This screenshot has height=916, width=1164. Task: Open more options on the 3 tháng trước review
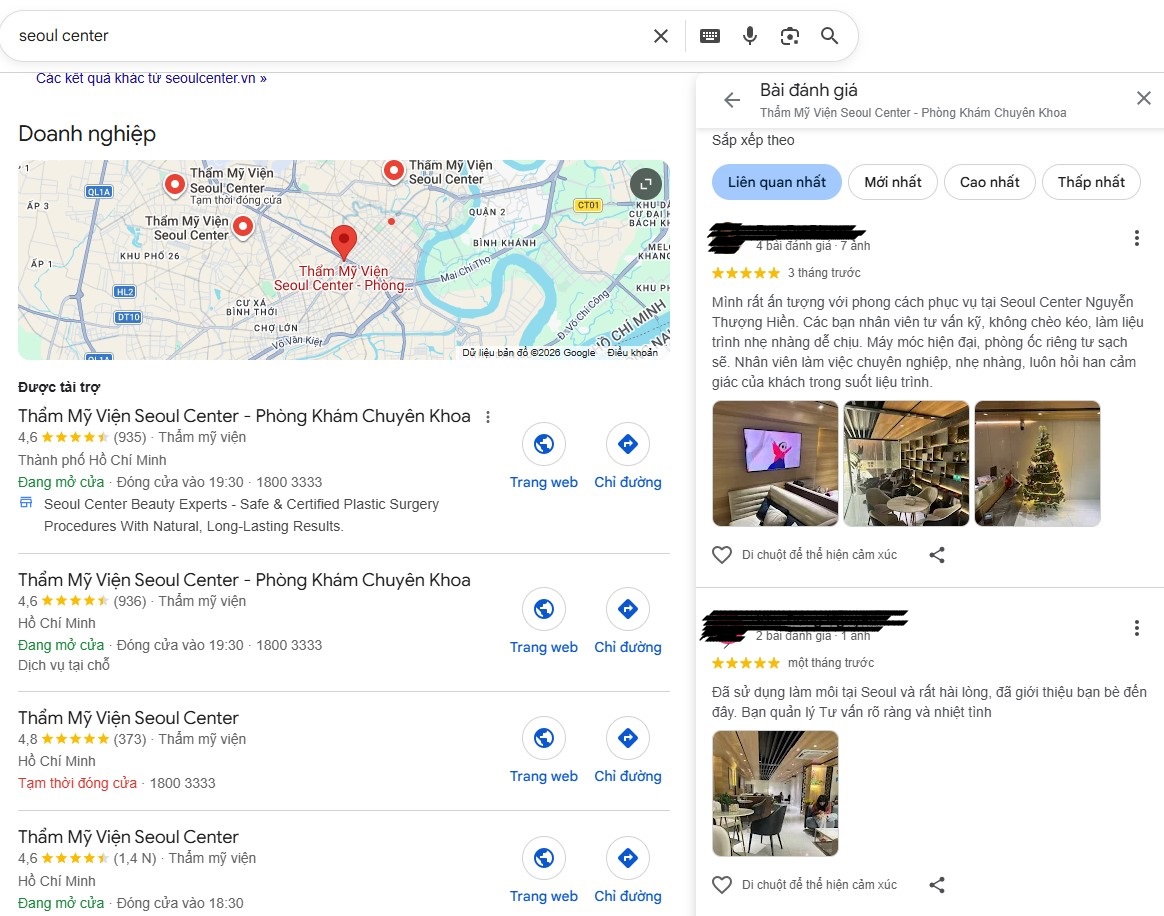[x=1137, y=238]
